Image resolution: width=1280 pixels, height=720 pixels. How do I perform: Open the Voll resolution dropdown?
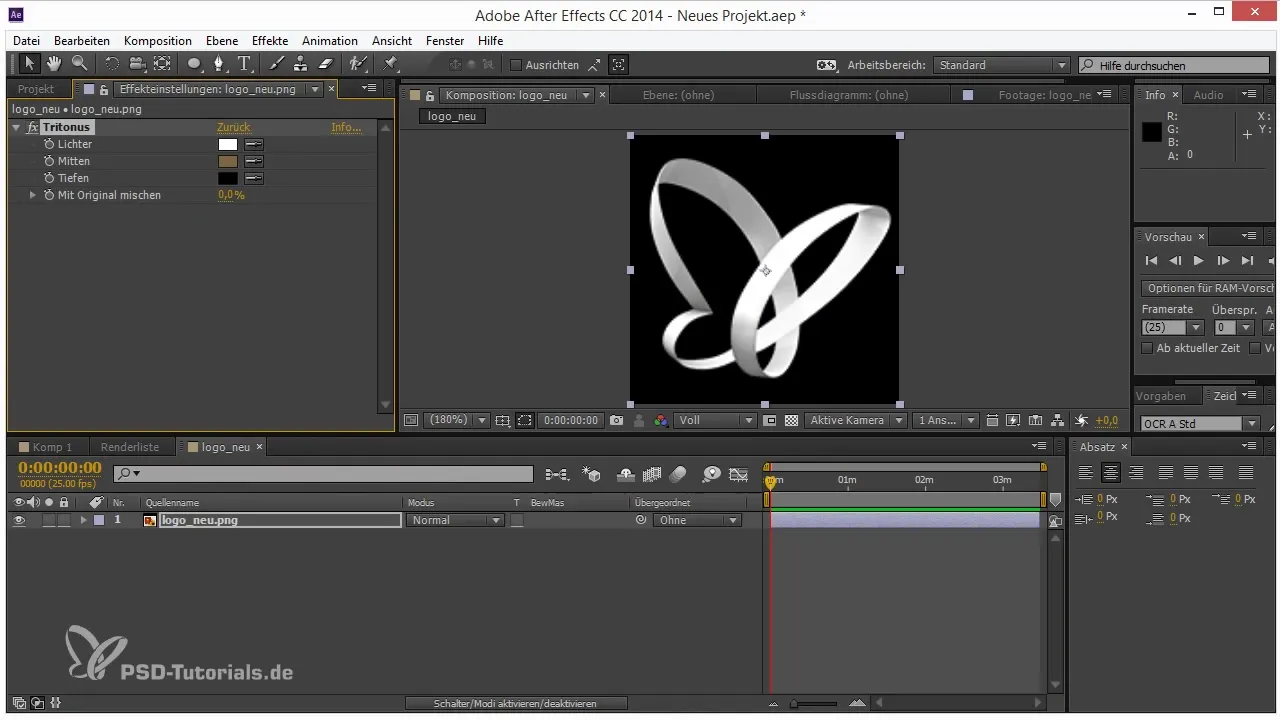point(715,421)
